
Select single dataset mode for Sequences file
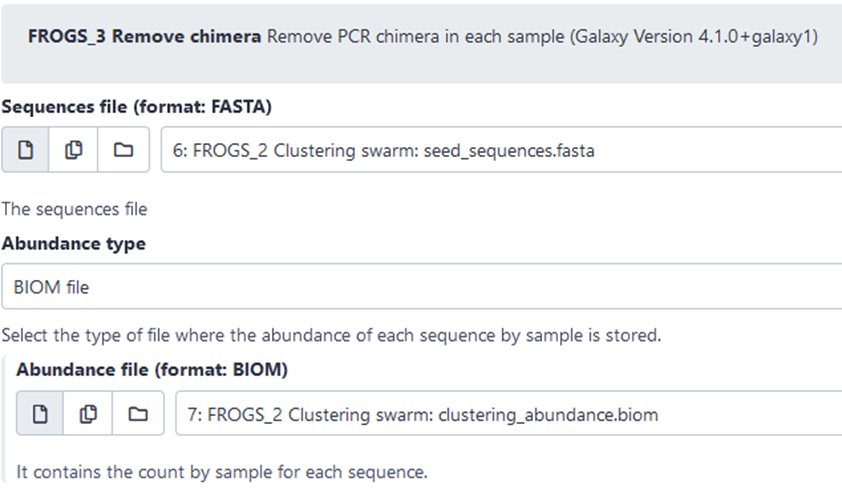click(27, 150)
